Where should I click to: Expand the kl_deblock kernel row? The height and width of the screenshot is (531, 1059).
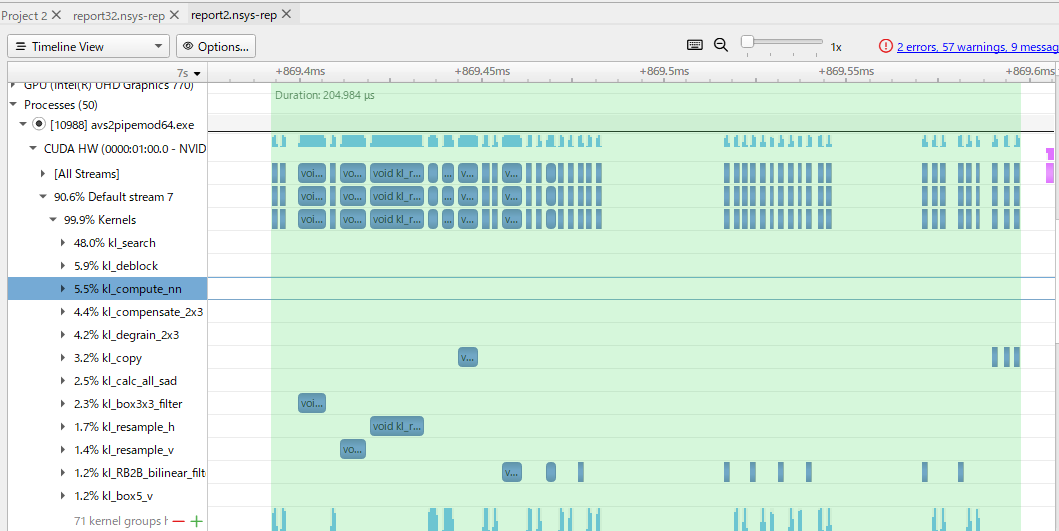pyautogui.click(x=63, y=266)
